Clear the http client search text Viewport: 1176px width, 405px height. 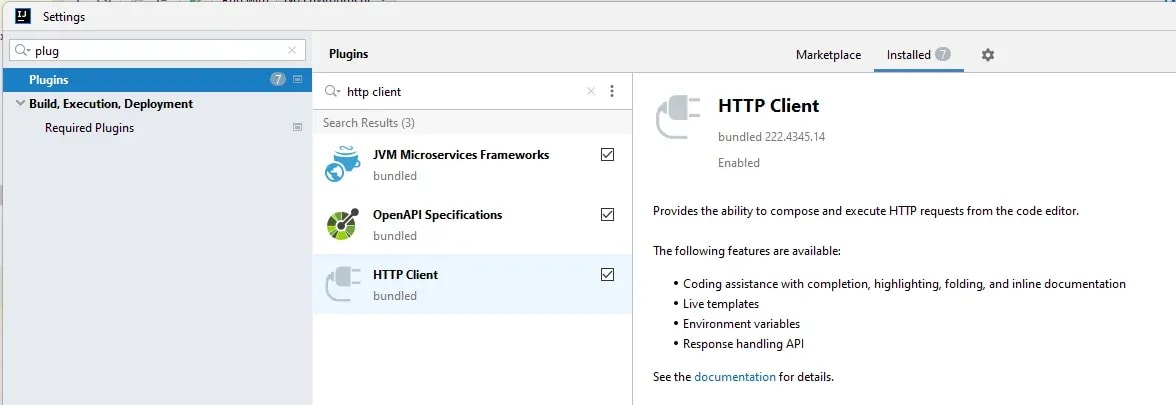pyautogui.click(x=591, y=91)
